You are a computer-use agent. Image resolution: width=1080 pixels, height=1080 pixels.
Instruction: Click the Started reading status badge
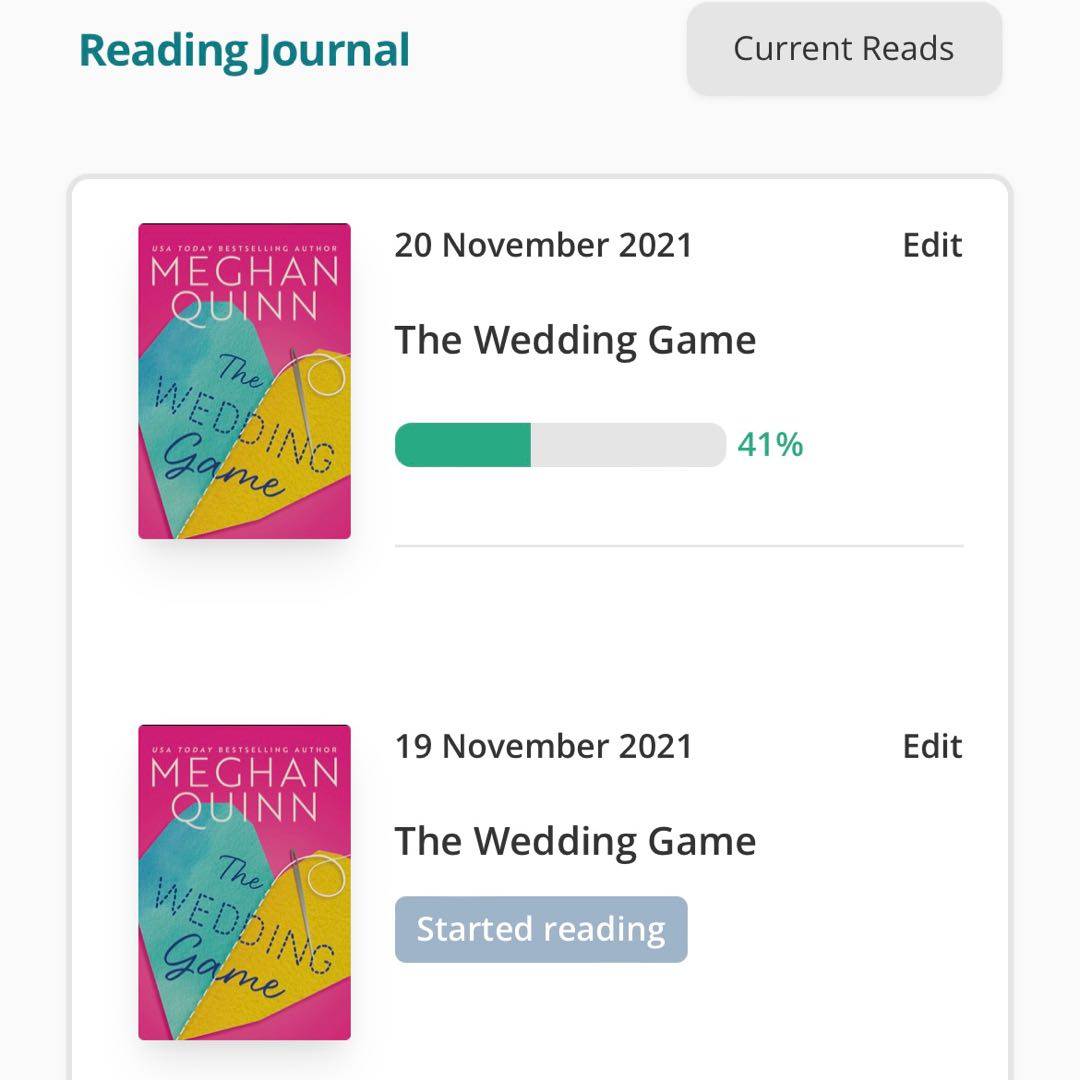point(541,929)
